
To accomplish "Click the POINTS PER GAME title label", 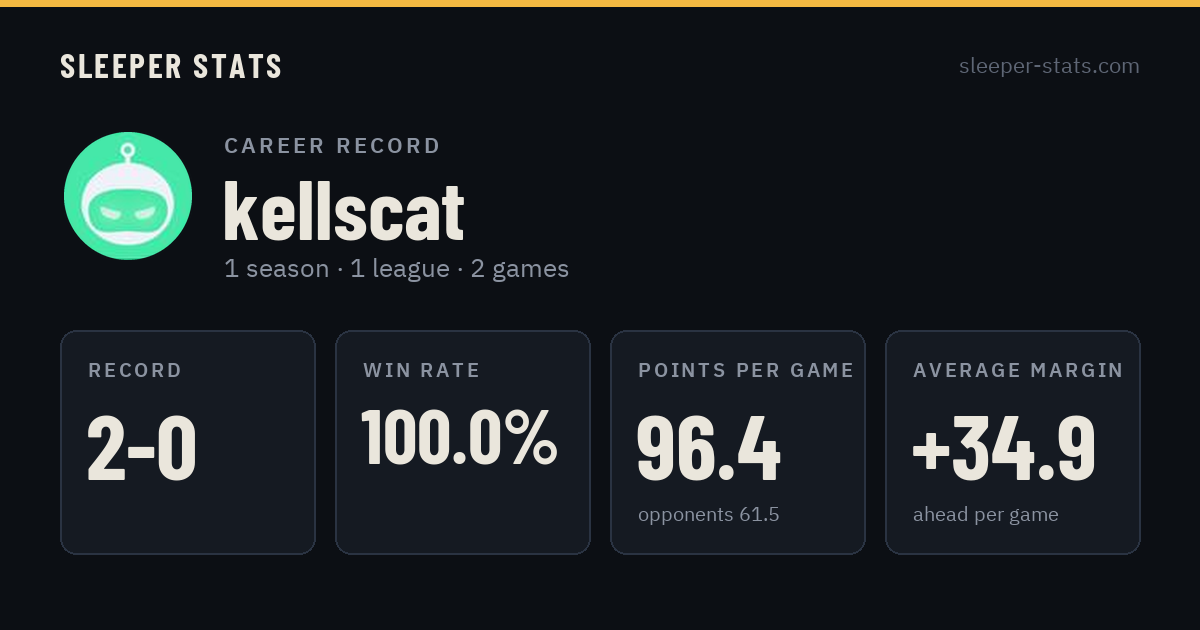I will coord(746,371).
